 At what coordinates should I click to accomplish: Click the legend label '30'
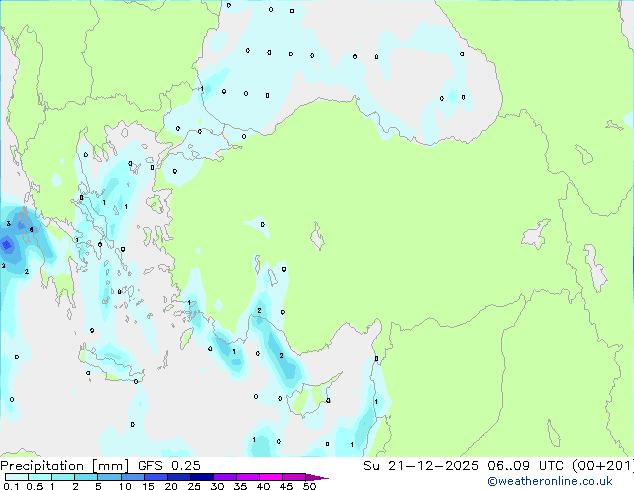coord(217,486)
